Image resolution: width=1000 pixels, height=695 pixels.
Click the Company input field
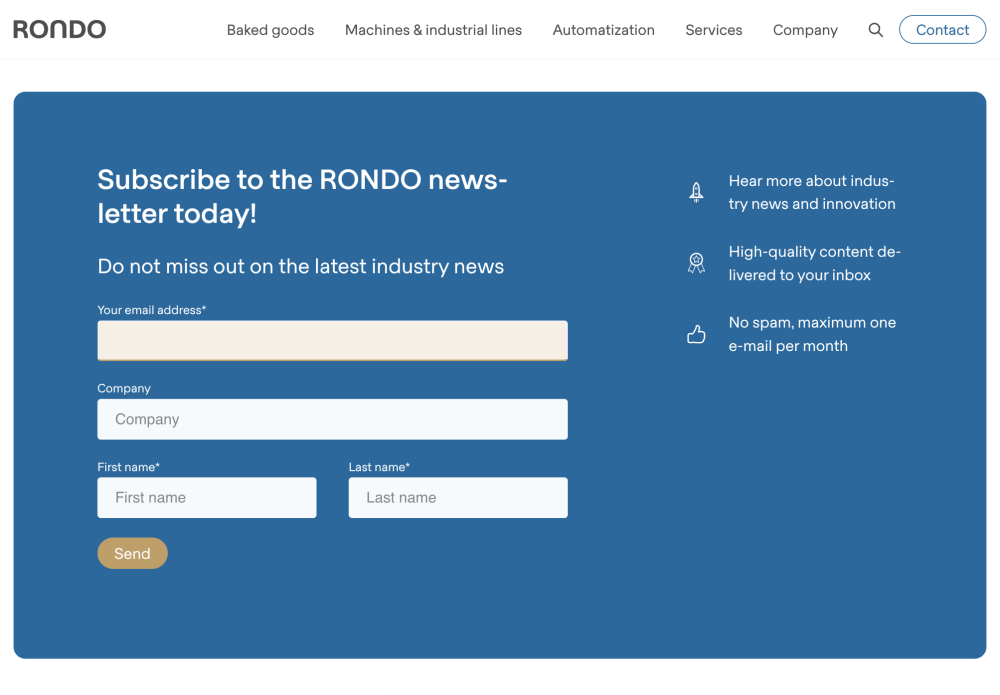[x=332, y=419]
